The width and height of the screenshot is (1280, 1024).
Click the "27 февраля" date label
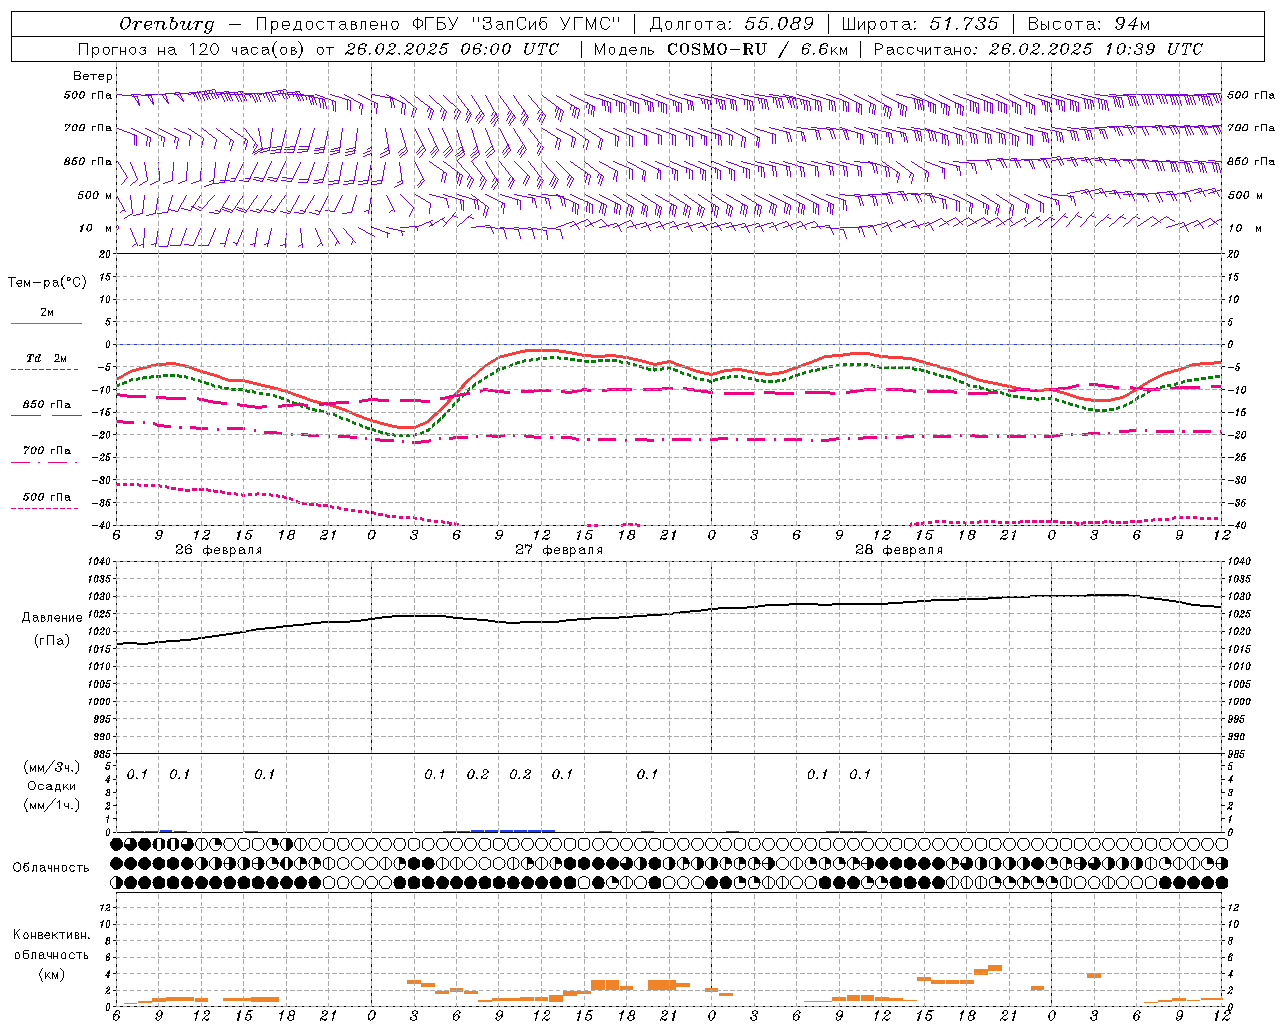click(x=559, y=550)
